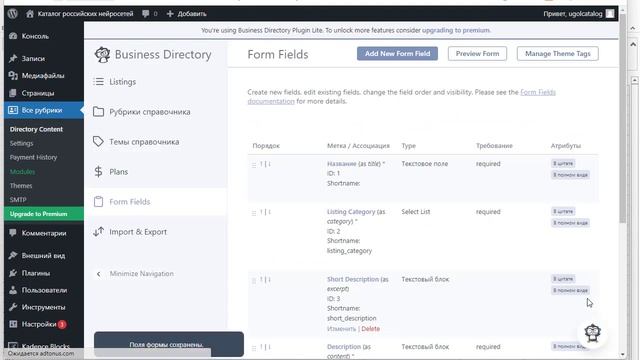Click drag handle of Название field row
640x360 pixels.
coord(254,165)
